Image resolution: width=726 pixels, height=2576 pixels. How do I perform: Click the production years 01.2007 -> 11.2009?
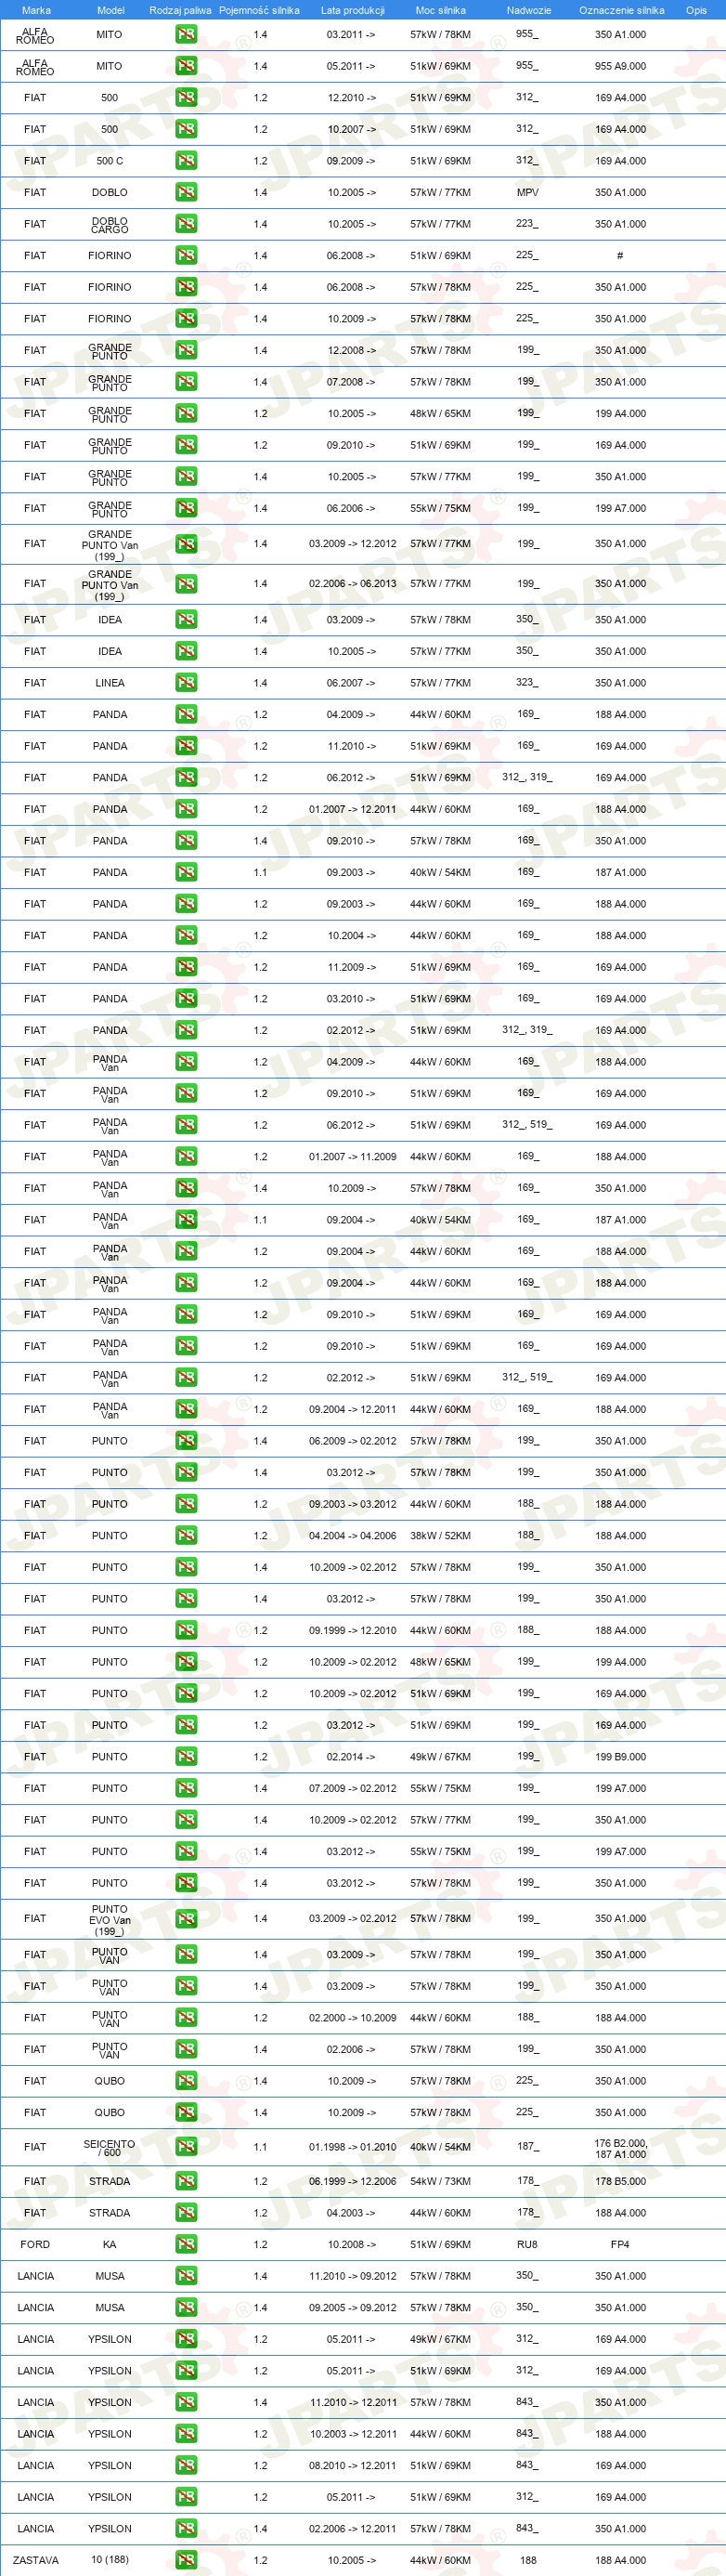[x=352, y=1157]
